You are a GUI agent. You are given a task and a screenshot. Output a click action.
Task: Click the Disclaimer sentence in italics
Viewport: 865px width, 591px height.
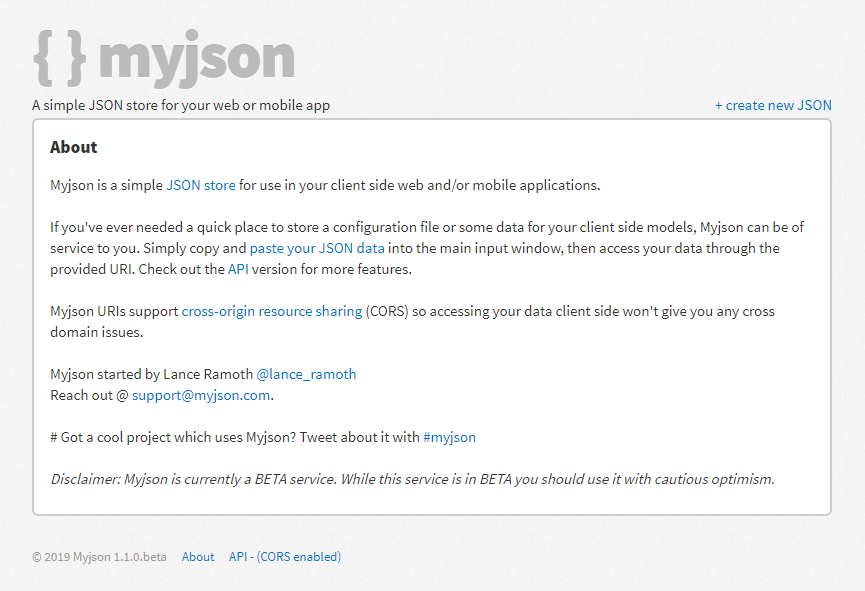coord(413,479)
